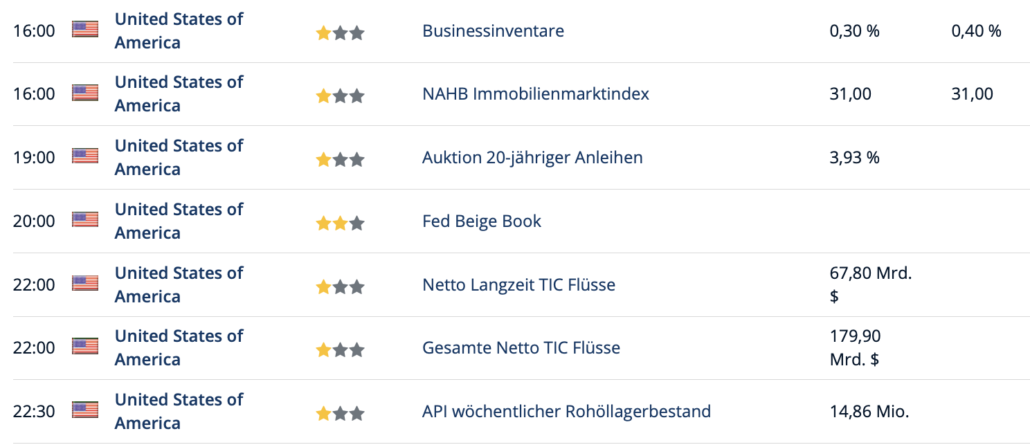Click the importance stars for Fed Beige Book
1030x447 pixels.
[340, 224]
